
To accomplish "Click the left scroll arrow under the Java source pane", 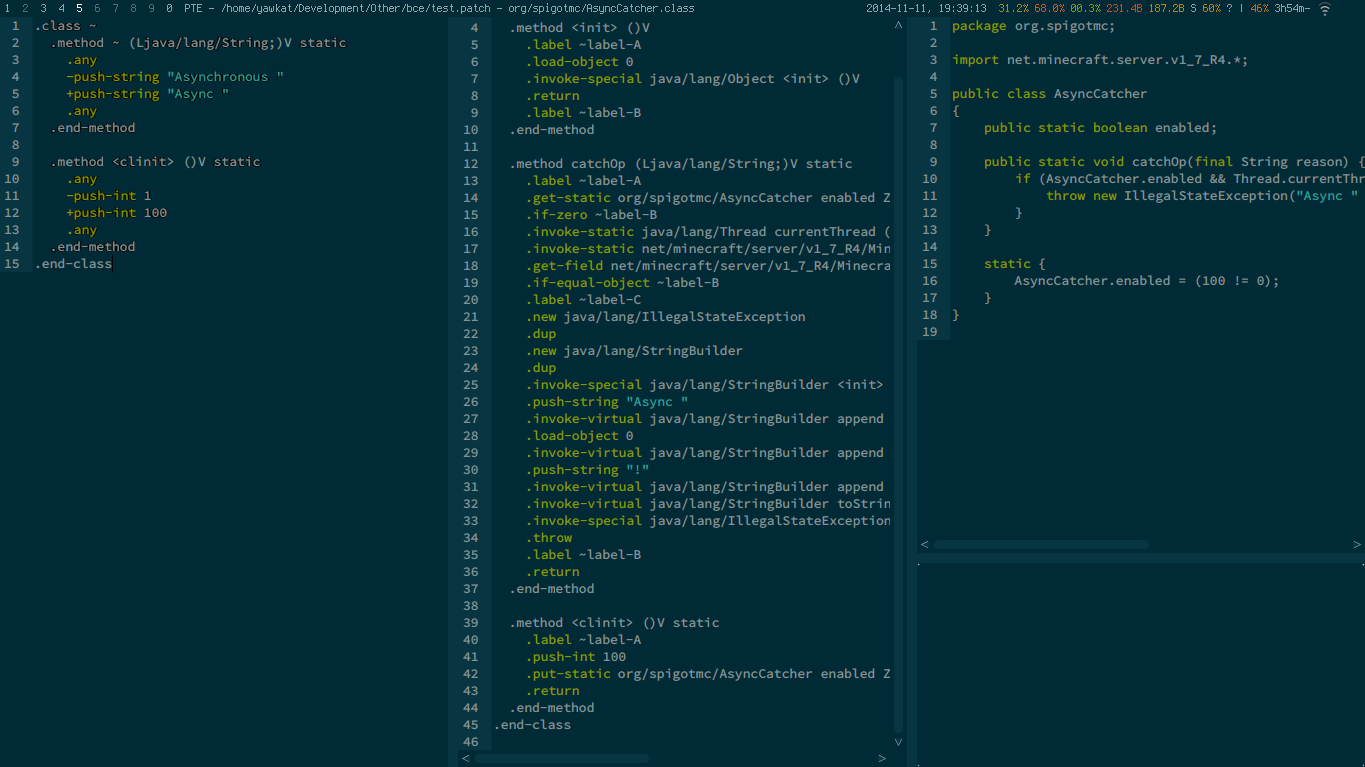I will (925, 545).
